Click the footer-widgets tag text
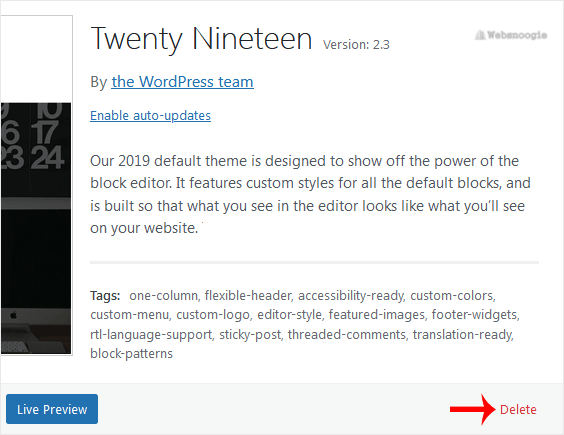564x435 pixels. tap(475, 315)
